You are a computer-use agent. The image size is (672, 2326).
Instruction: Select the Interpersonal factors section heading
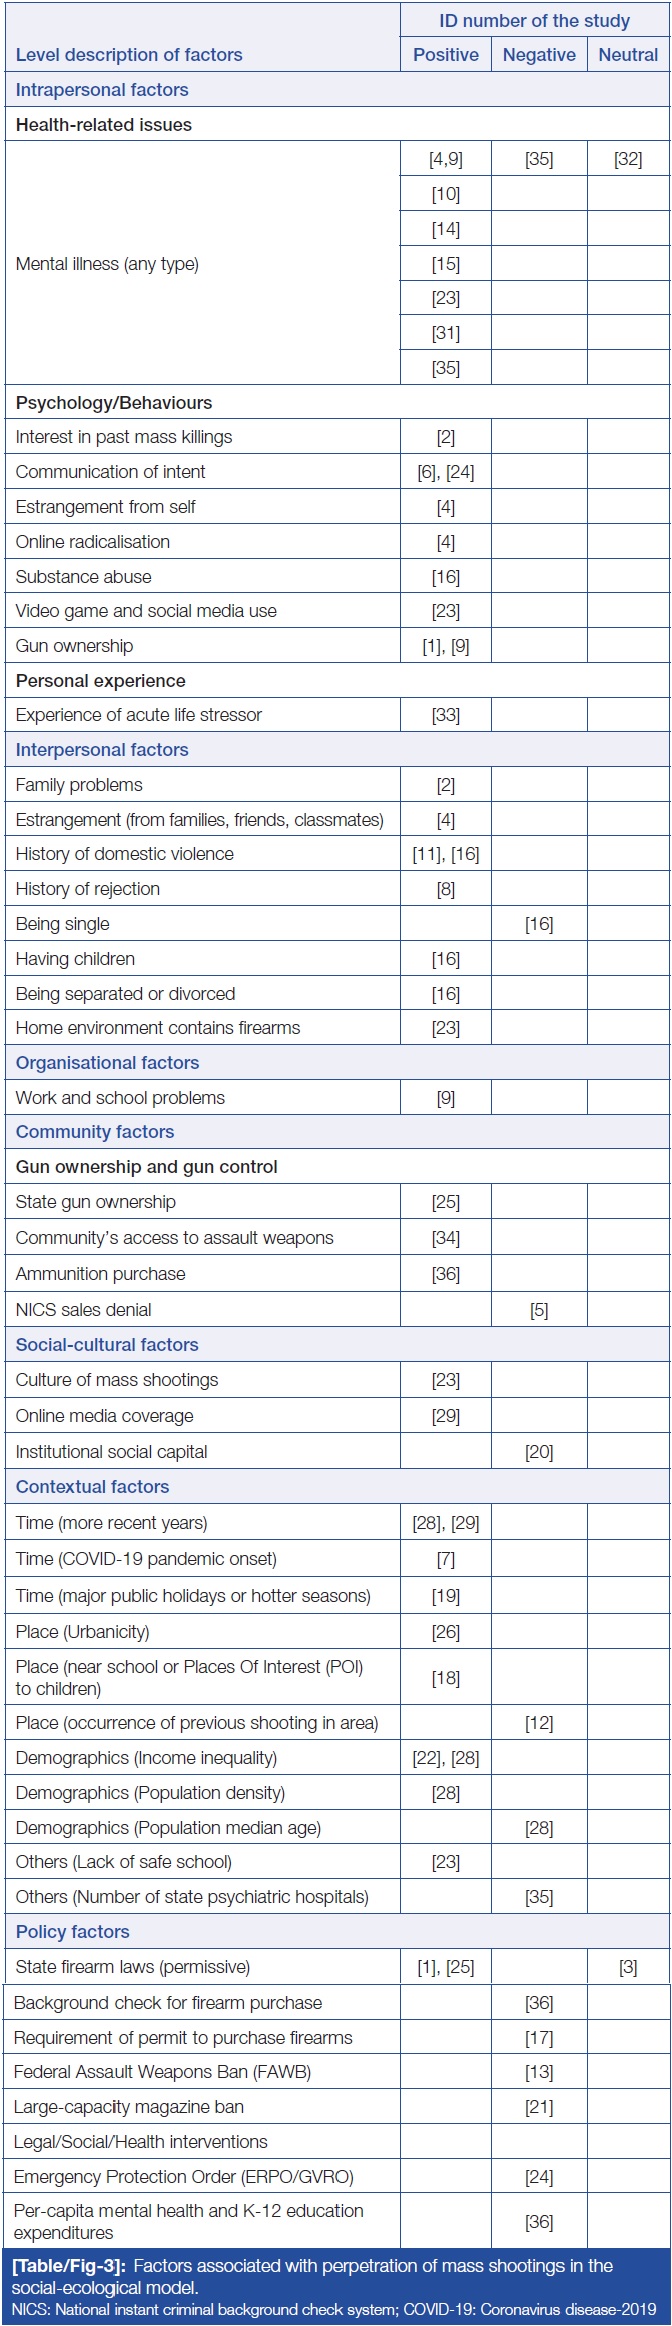[x=102, y=750]
